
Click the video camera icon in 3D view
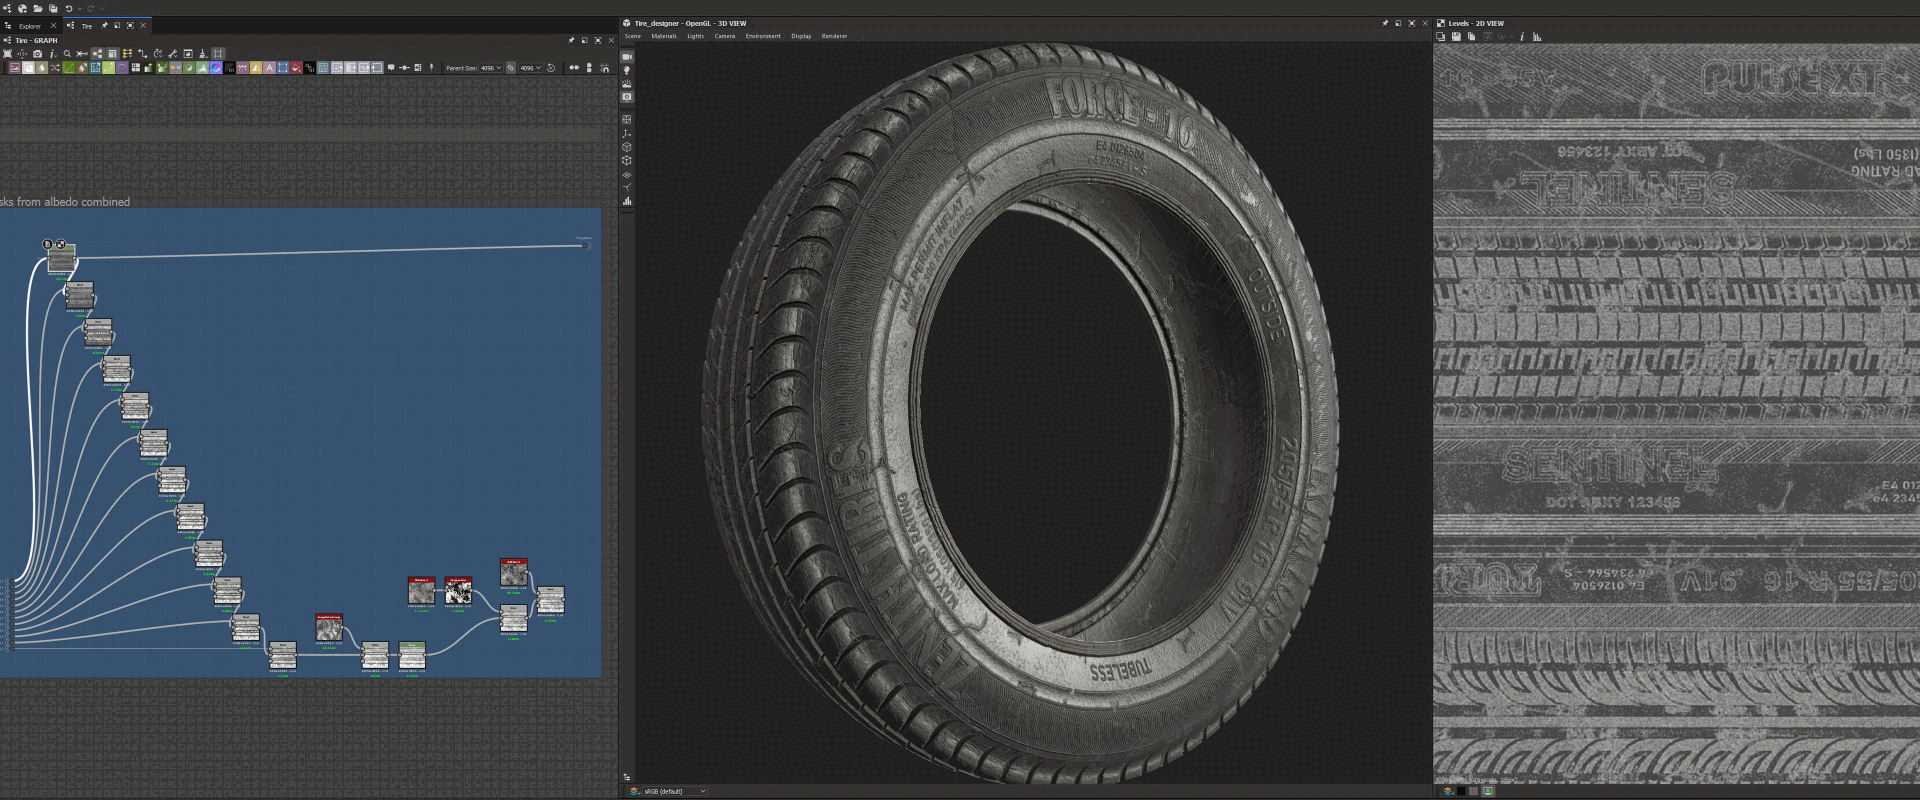(x=627, y=57)
